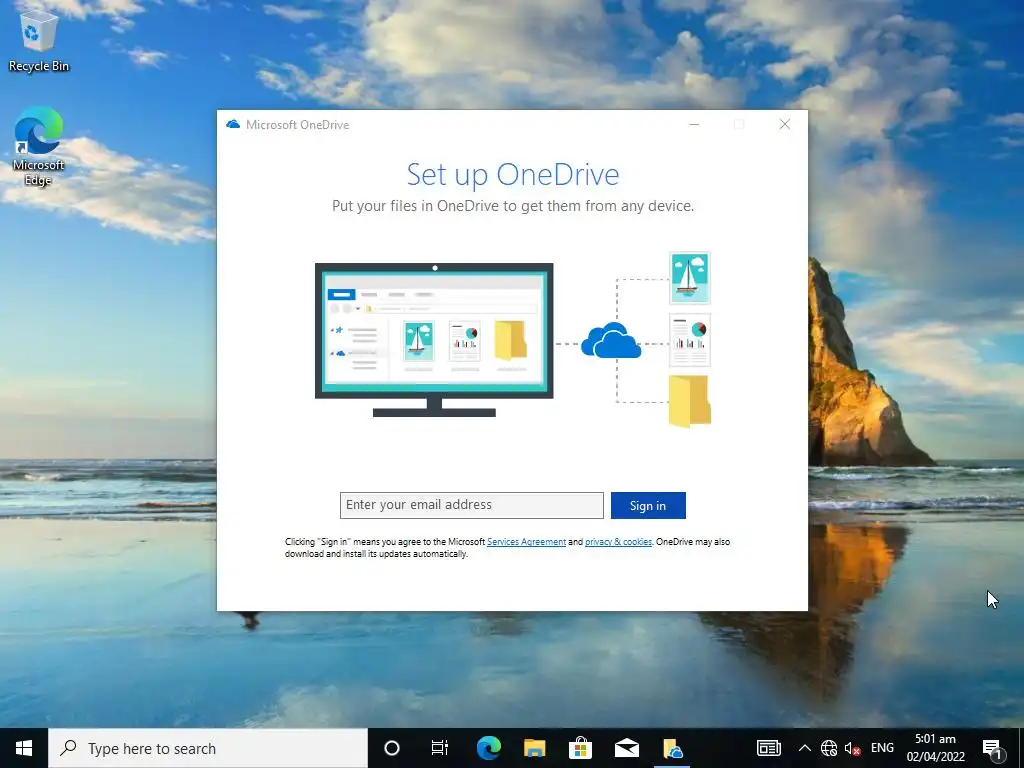This screenshot has width=1024, height=768.
Task: Open the Mail app from the taskbar
Action: [626, 748]
